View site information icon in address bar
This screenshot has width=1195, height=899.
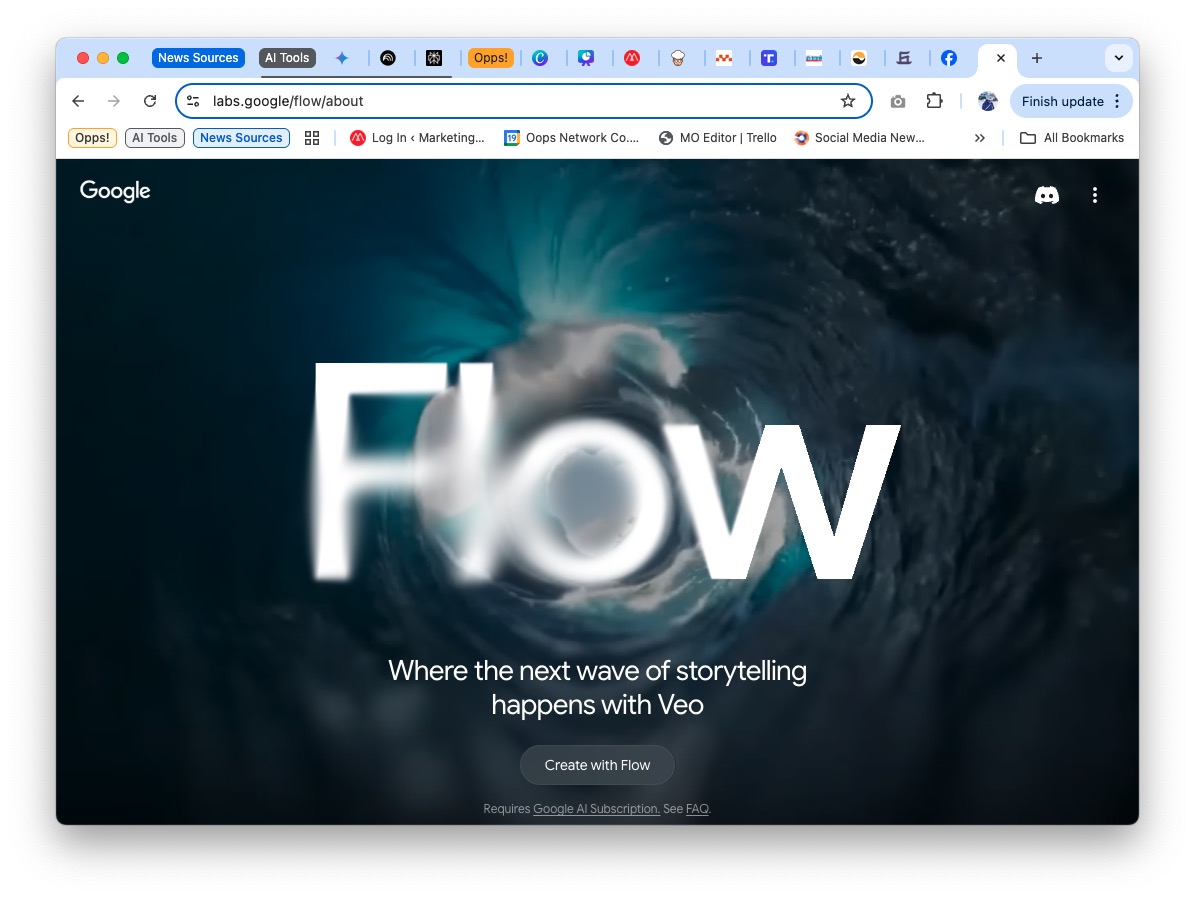coord(194,101)
